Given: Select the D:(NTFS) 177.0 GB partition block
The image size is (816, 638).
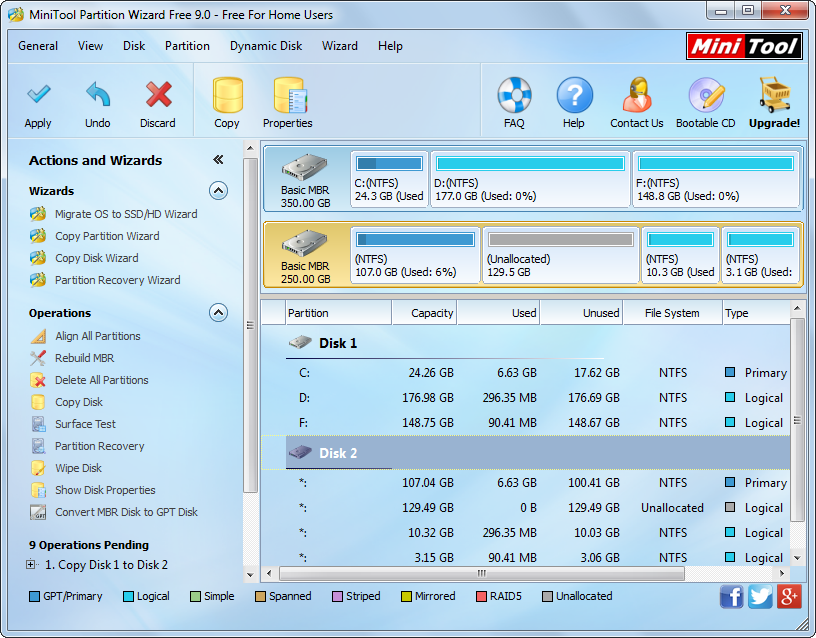Looking at the screenshot, I should 530,180.
